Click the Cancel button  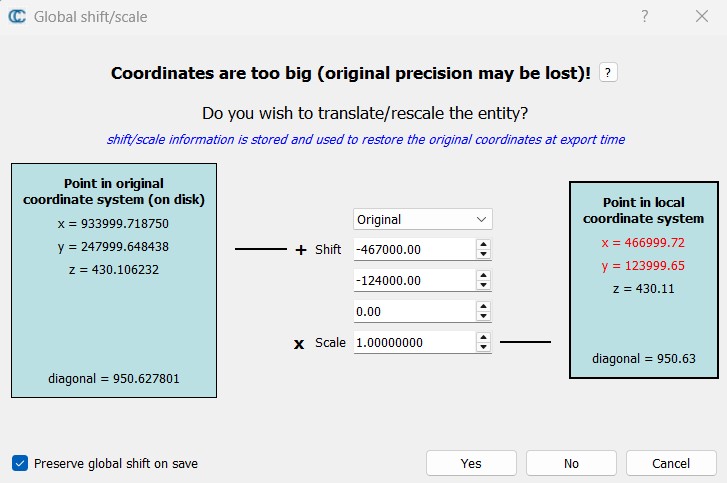(x=671, y=463)
